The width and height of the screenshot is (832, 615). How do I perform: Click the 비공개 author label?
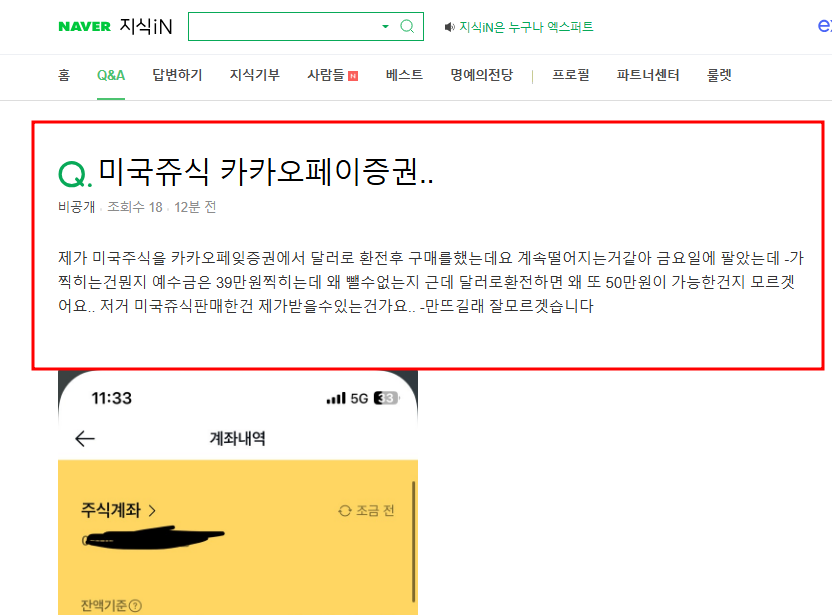coord(76,207)
